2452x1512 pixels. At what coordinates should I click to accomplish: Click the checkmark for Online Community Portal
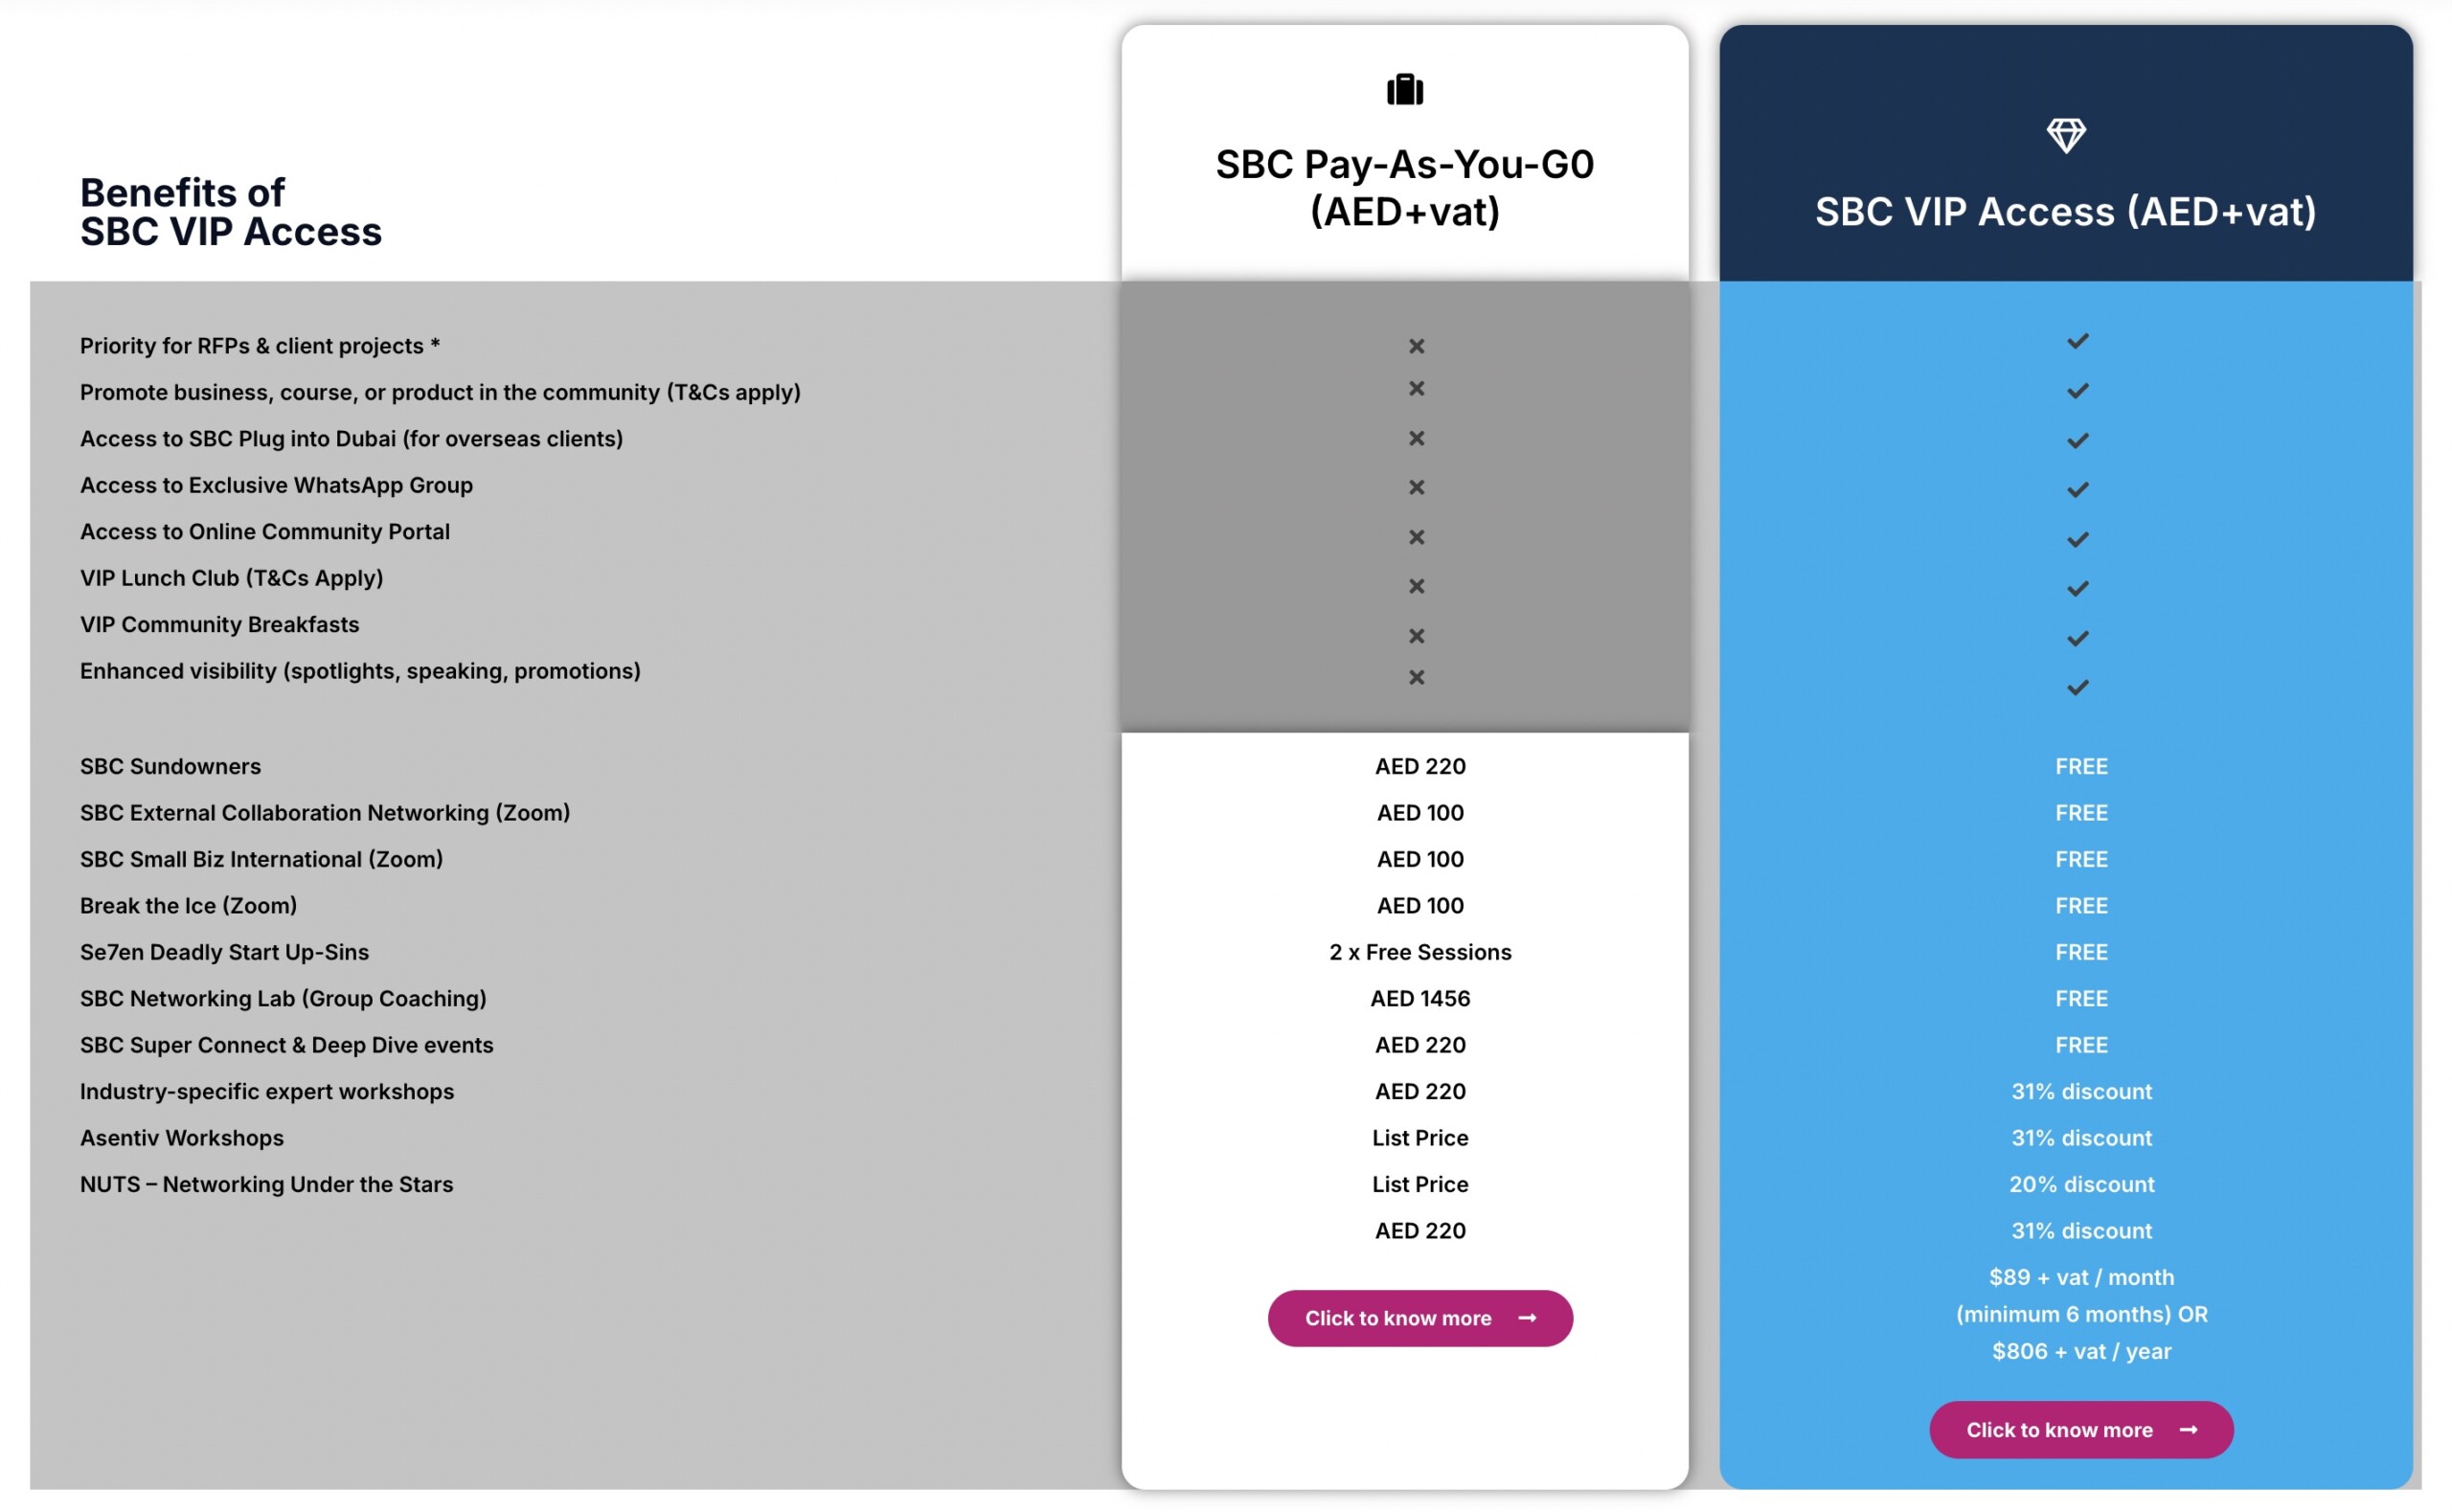tap(2077, 540)
